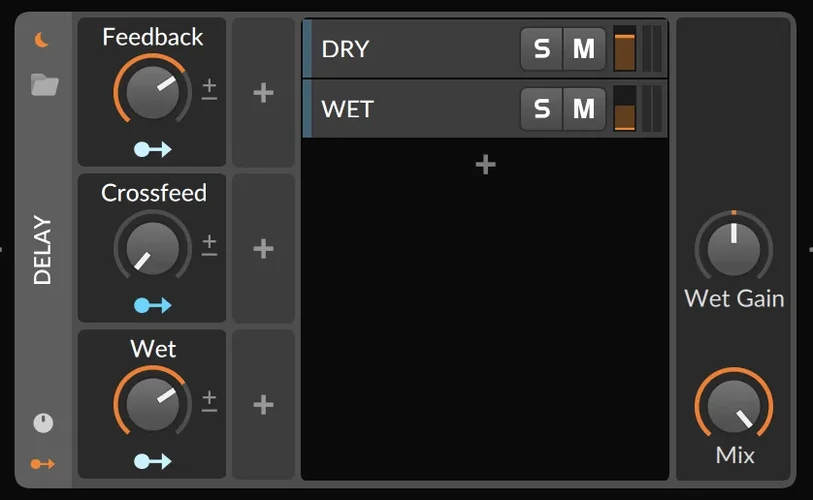The height and width of the screenshot is (500, 813).
Task: Click the round clock icon in left strip
Action: pyautogui.click(x=43, y=423)
